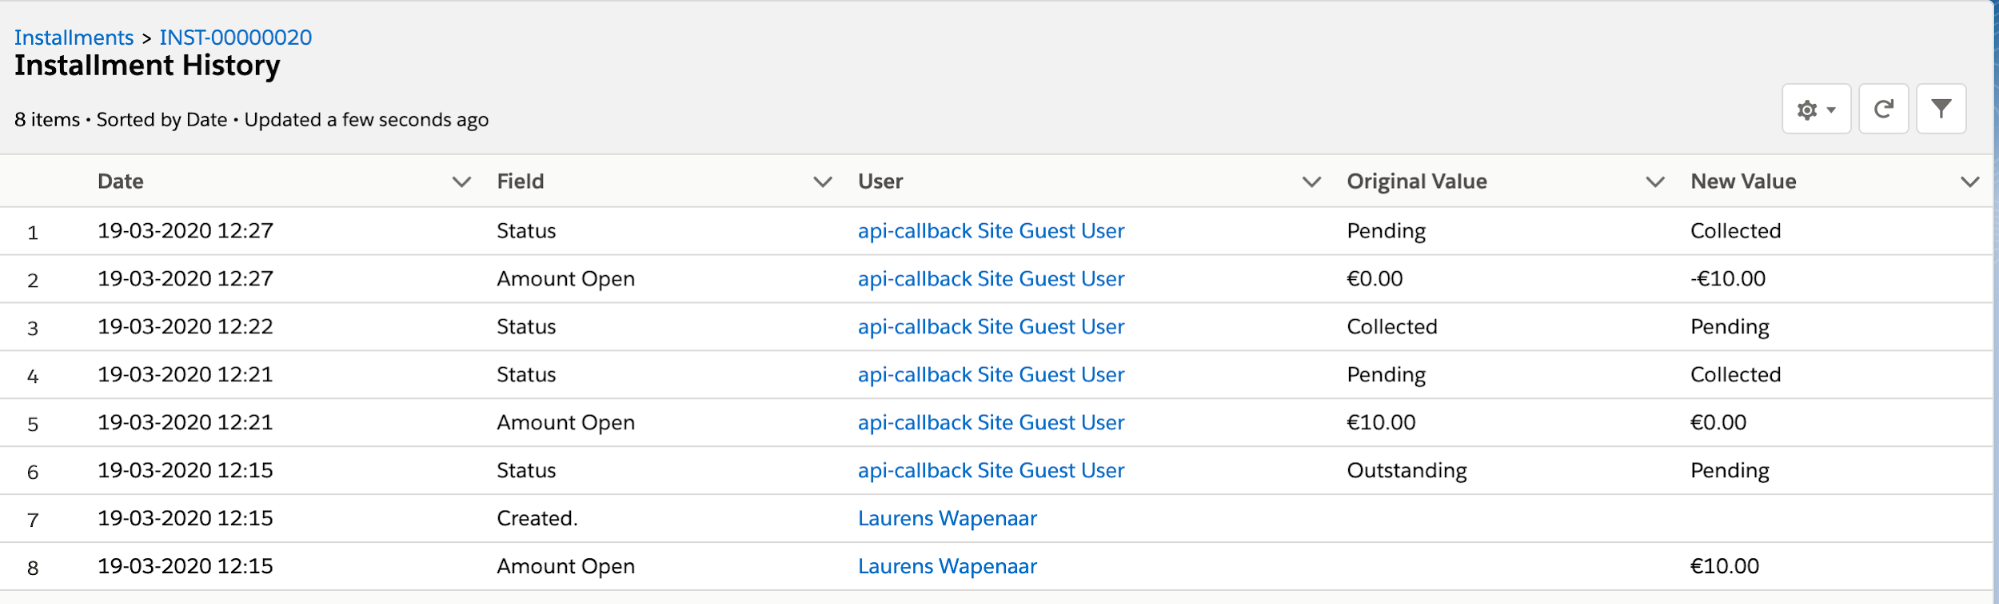Open the New Value column chevron

click(1969, 182)
